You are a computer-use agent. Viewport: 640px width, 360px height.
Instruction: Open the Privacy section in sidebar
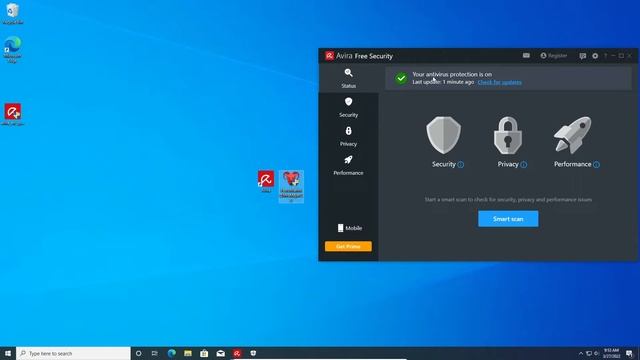pos(348,136)
